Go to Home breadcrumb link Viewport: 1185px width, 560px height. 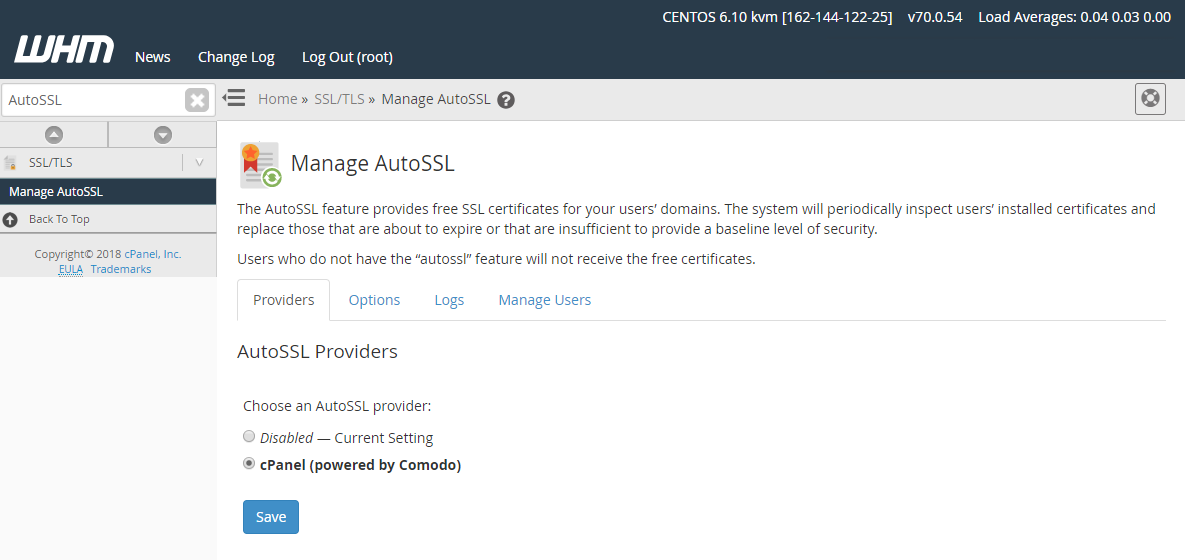click(x=277, y=99)
